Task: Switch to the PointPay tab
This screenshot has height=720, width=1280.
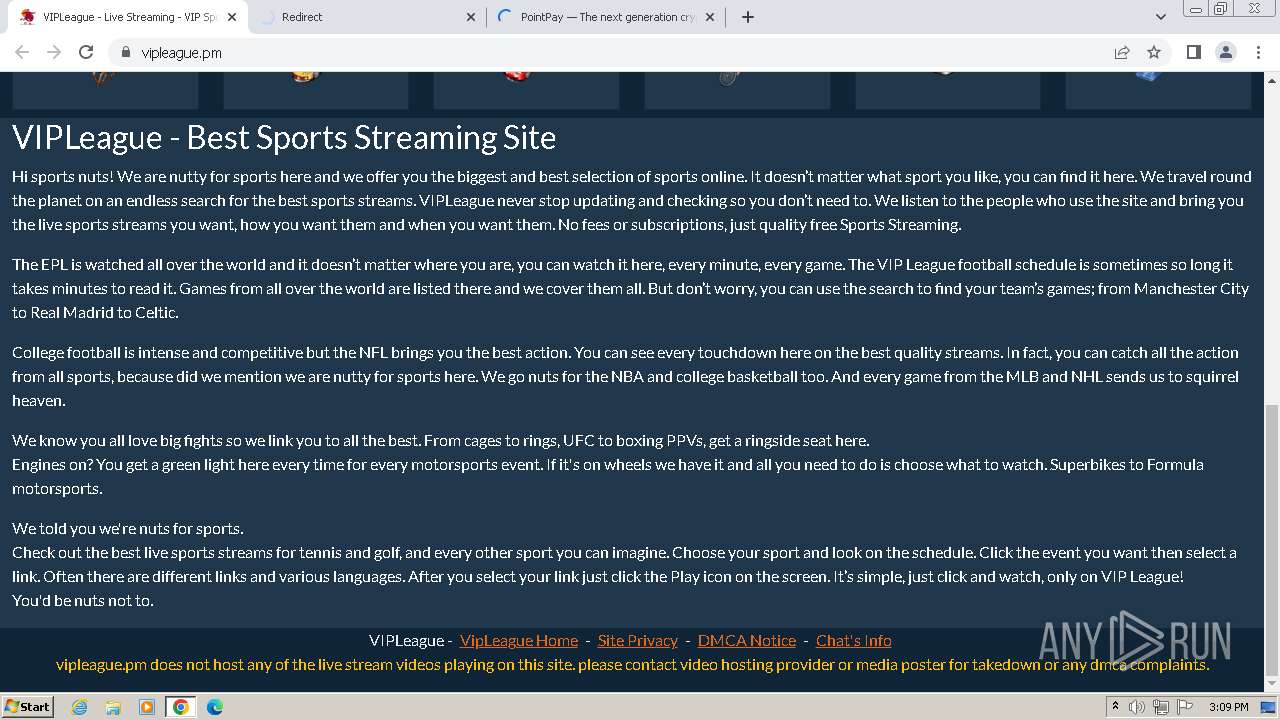Action: [607, 17]
